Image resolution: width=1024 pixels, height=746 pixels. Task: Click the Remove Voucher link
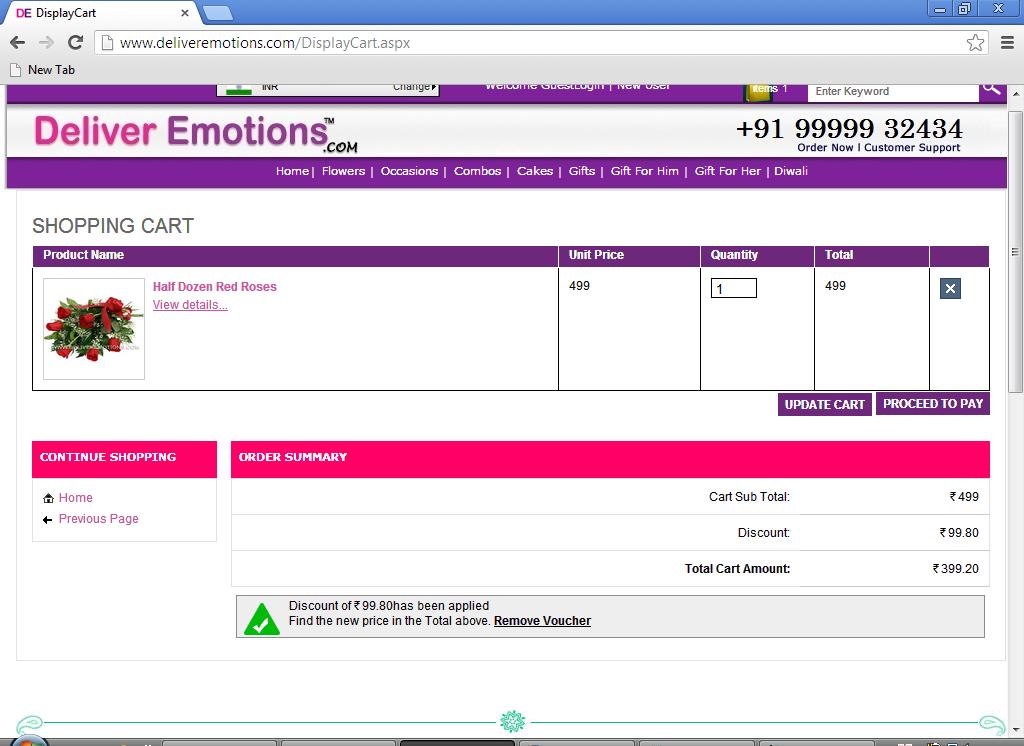point(542,621)
